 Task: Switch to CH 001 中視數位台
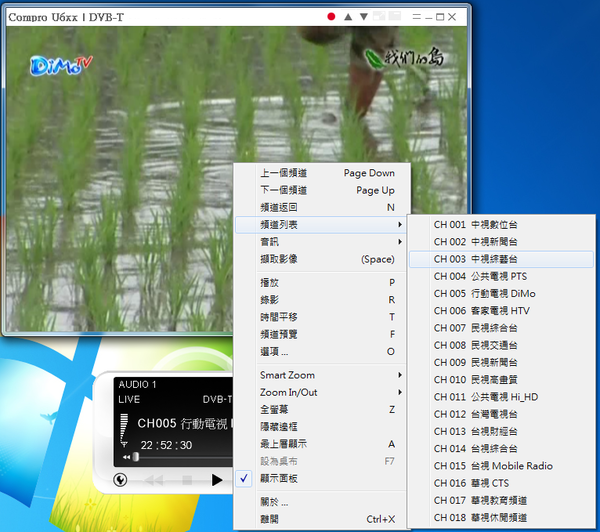(501, 225)
